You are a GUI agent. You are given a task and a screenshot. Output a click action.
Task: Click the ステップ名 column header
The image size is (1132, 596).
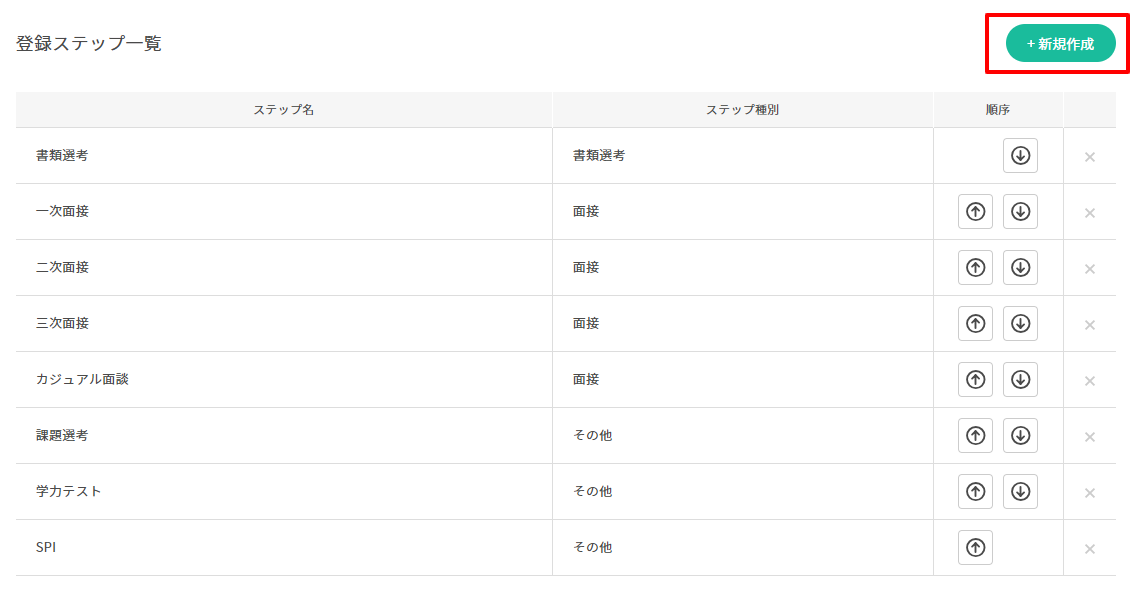click(x=284, y=110)
